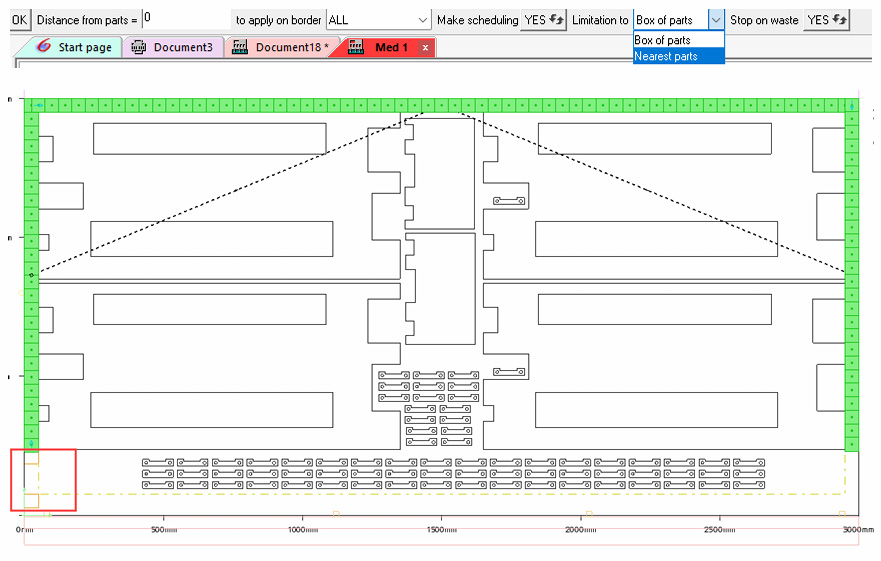Click the OK button
The width and height of the screenshot is (881, 561).
pyautogui.click(x=20, y=20)
